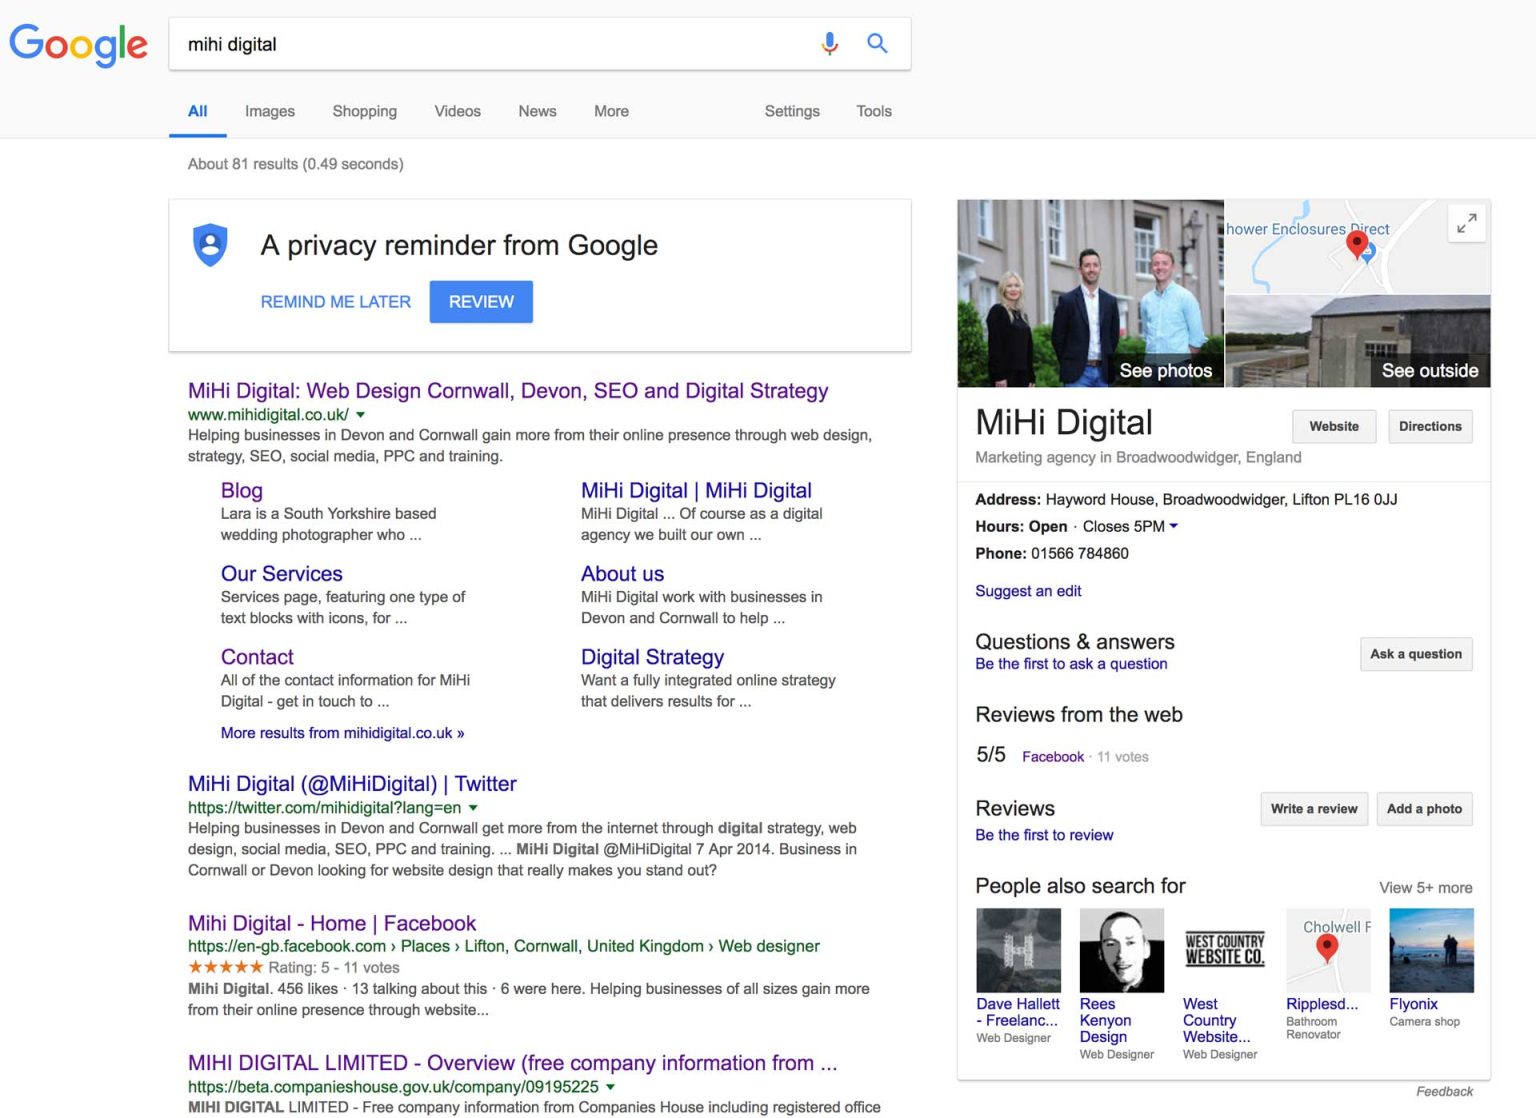Click the Directions button
Screen dimensions: 1536x1118
pyautogui.click(x=1430, y=426)
